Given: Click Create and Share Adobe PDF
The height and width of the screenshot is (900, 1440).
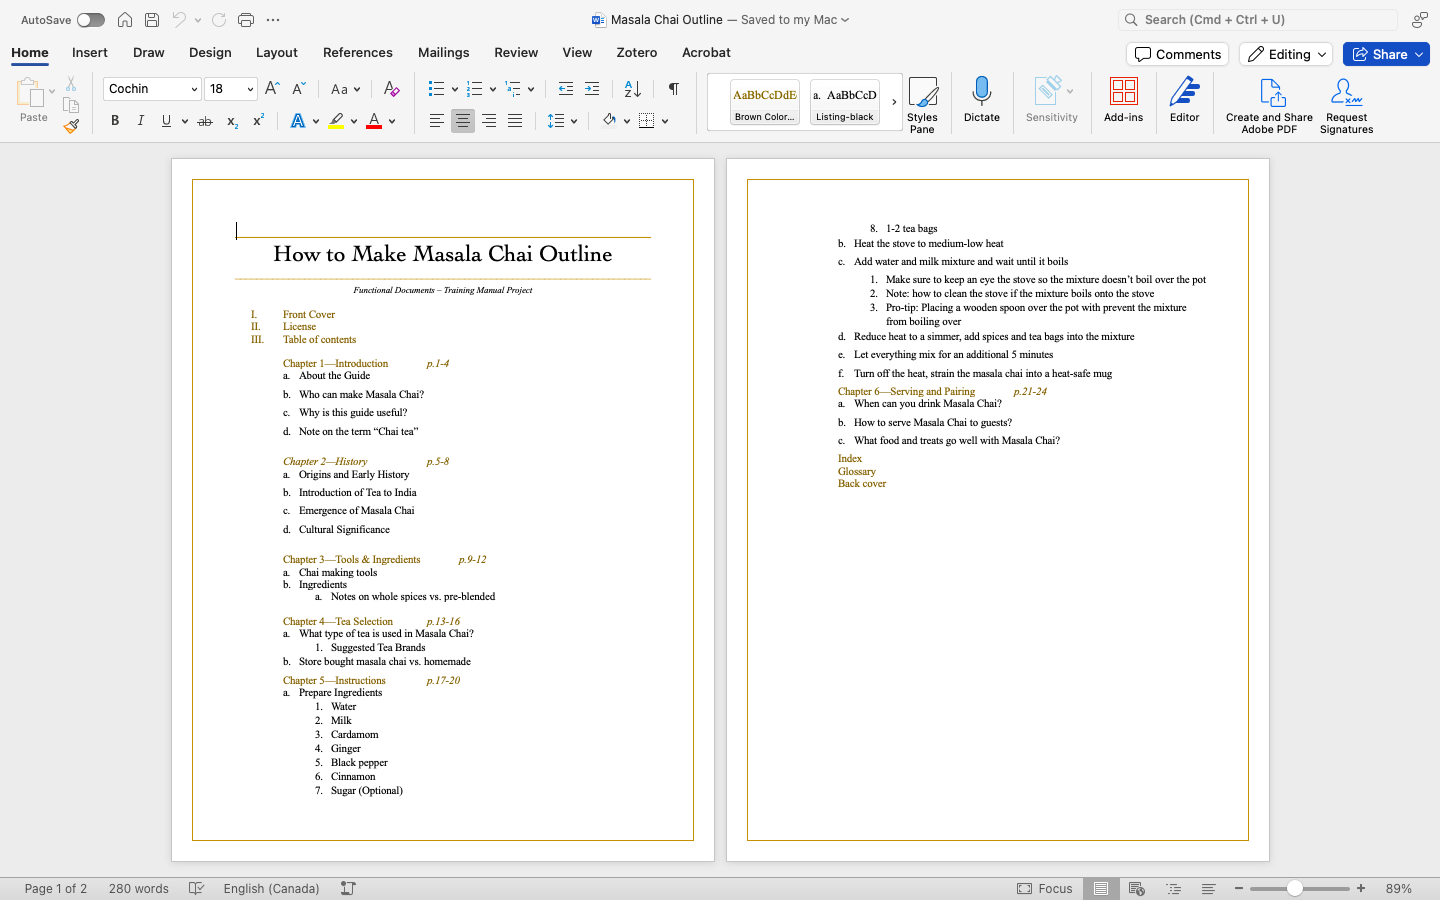Looking at the screenshot, I should [x=1269, y=105].
